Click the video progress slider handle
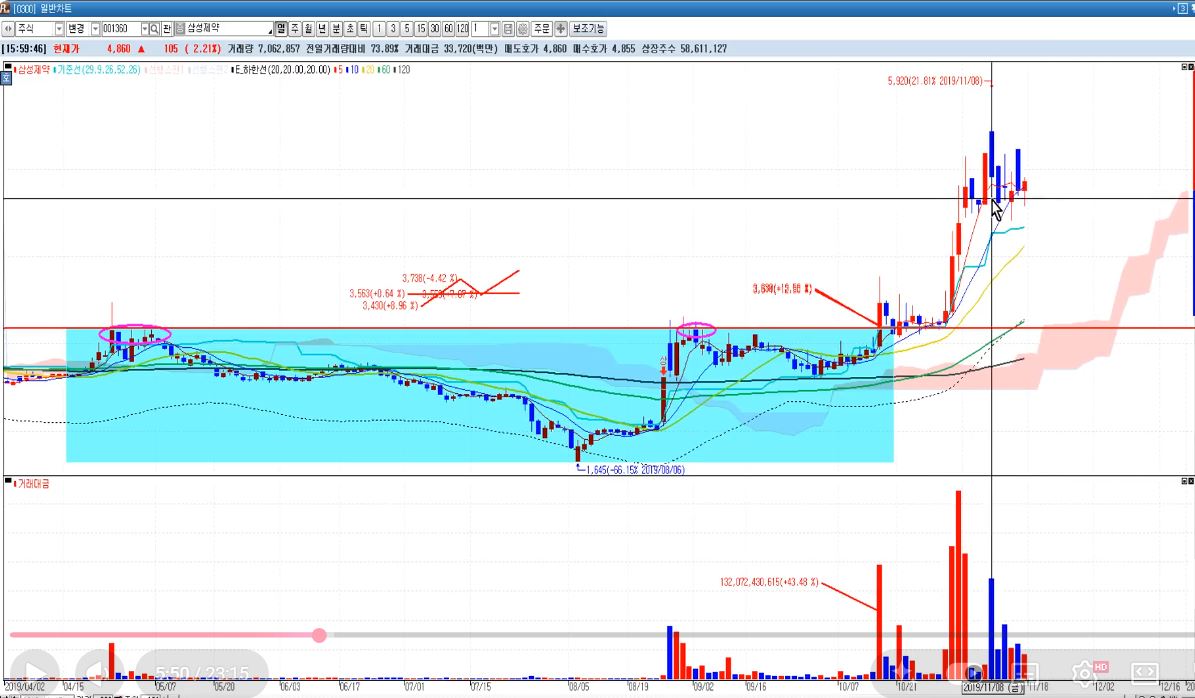This screenshot has height=698, width=1195. coord(319,635)
